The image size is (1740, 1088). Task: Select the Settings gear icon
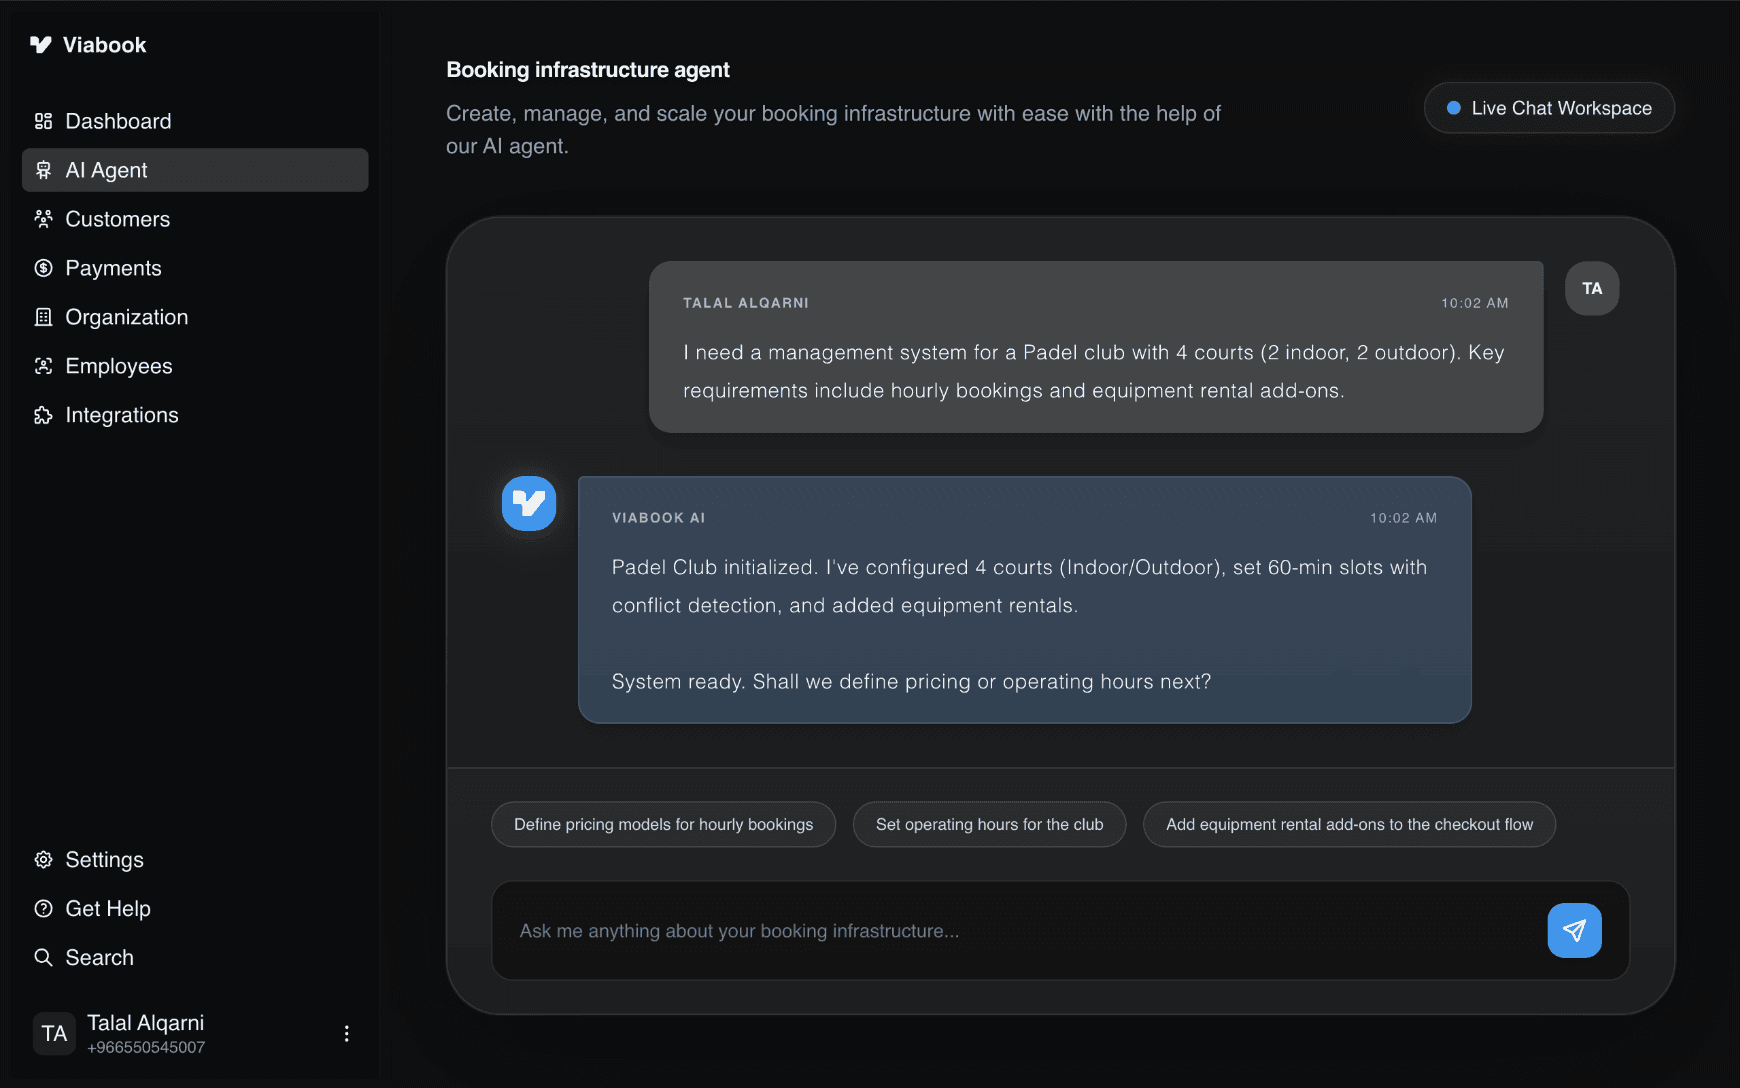click(43, 859)
